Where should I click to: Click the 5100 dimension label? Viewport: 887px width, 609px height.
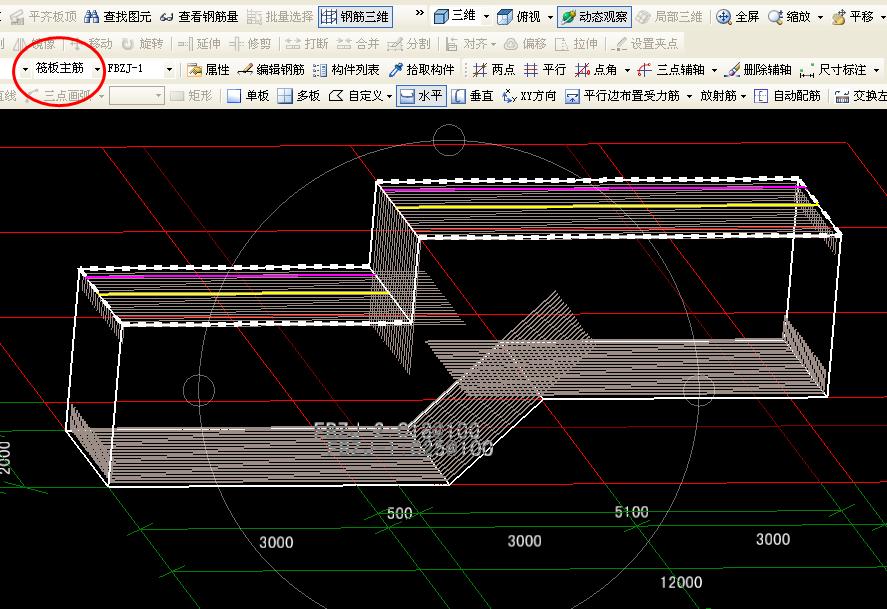pyautogui.click(x=631, y=512)
